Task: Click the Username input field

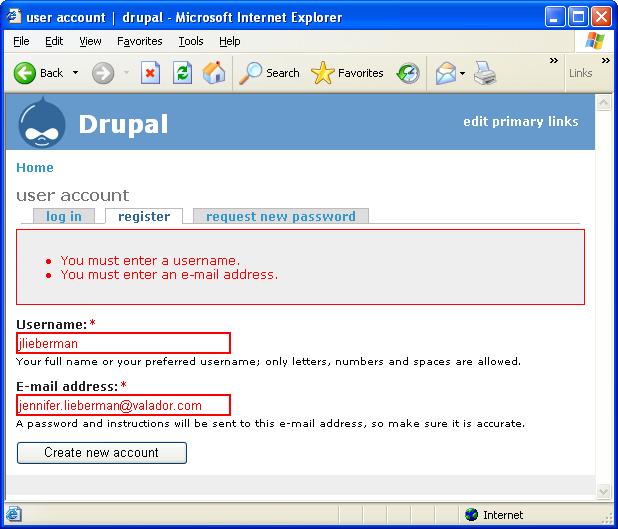Action: (123, 343)
